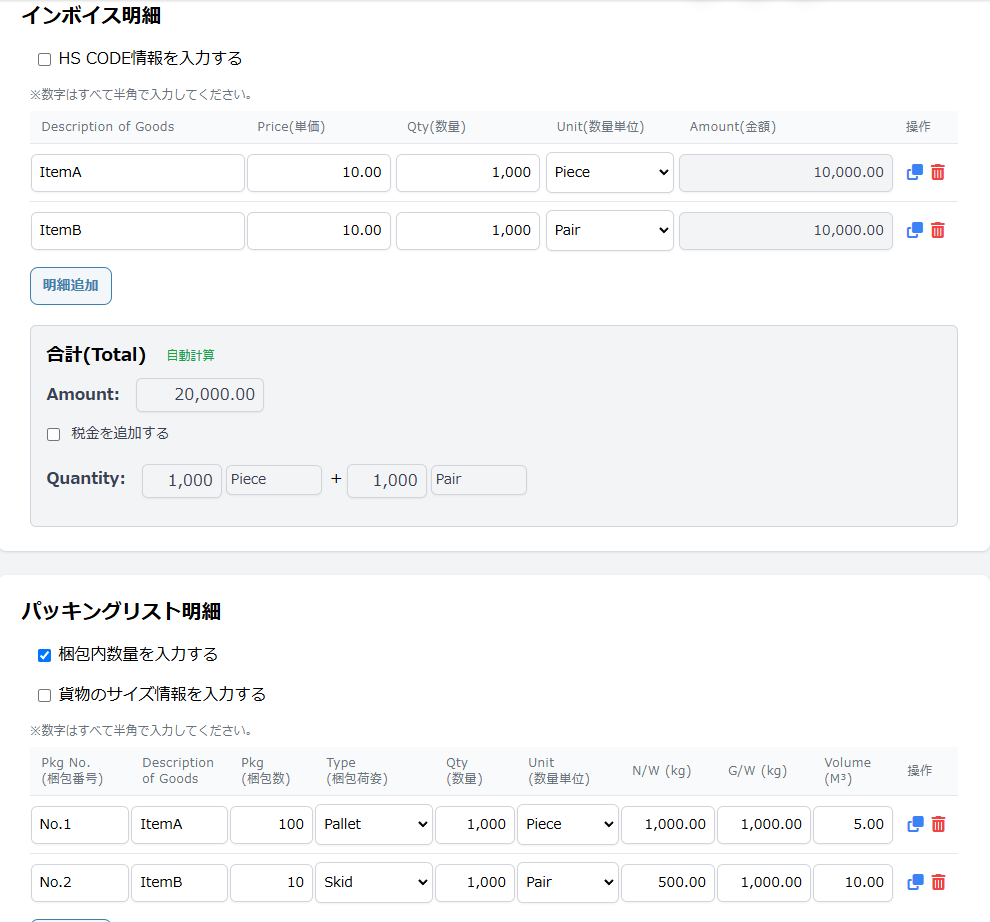Viewport: 990px width, 922px height.
Task: Click the Description of Goods invoice column header
Action: [x=108, y=127]
